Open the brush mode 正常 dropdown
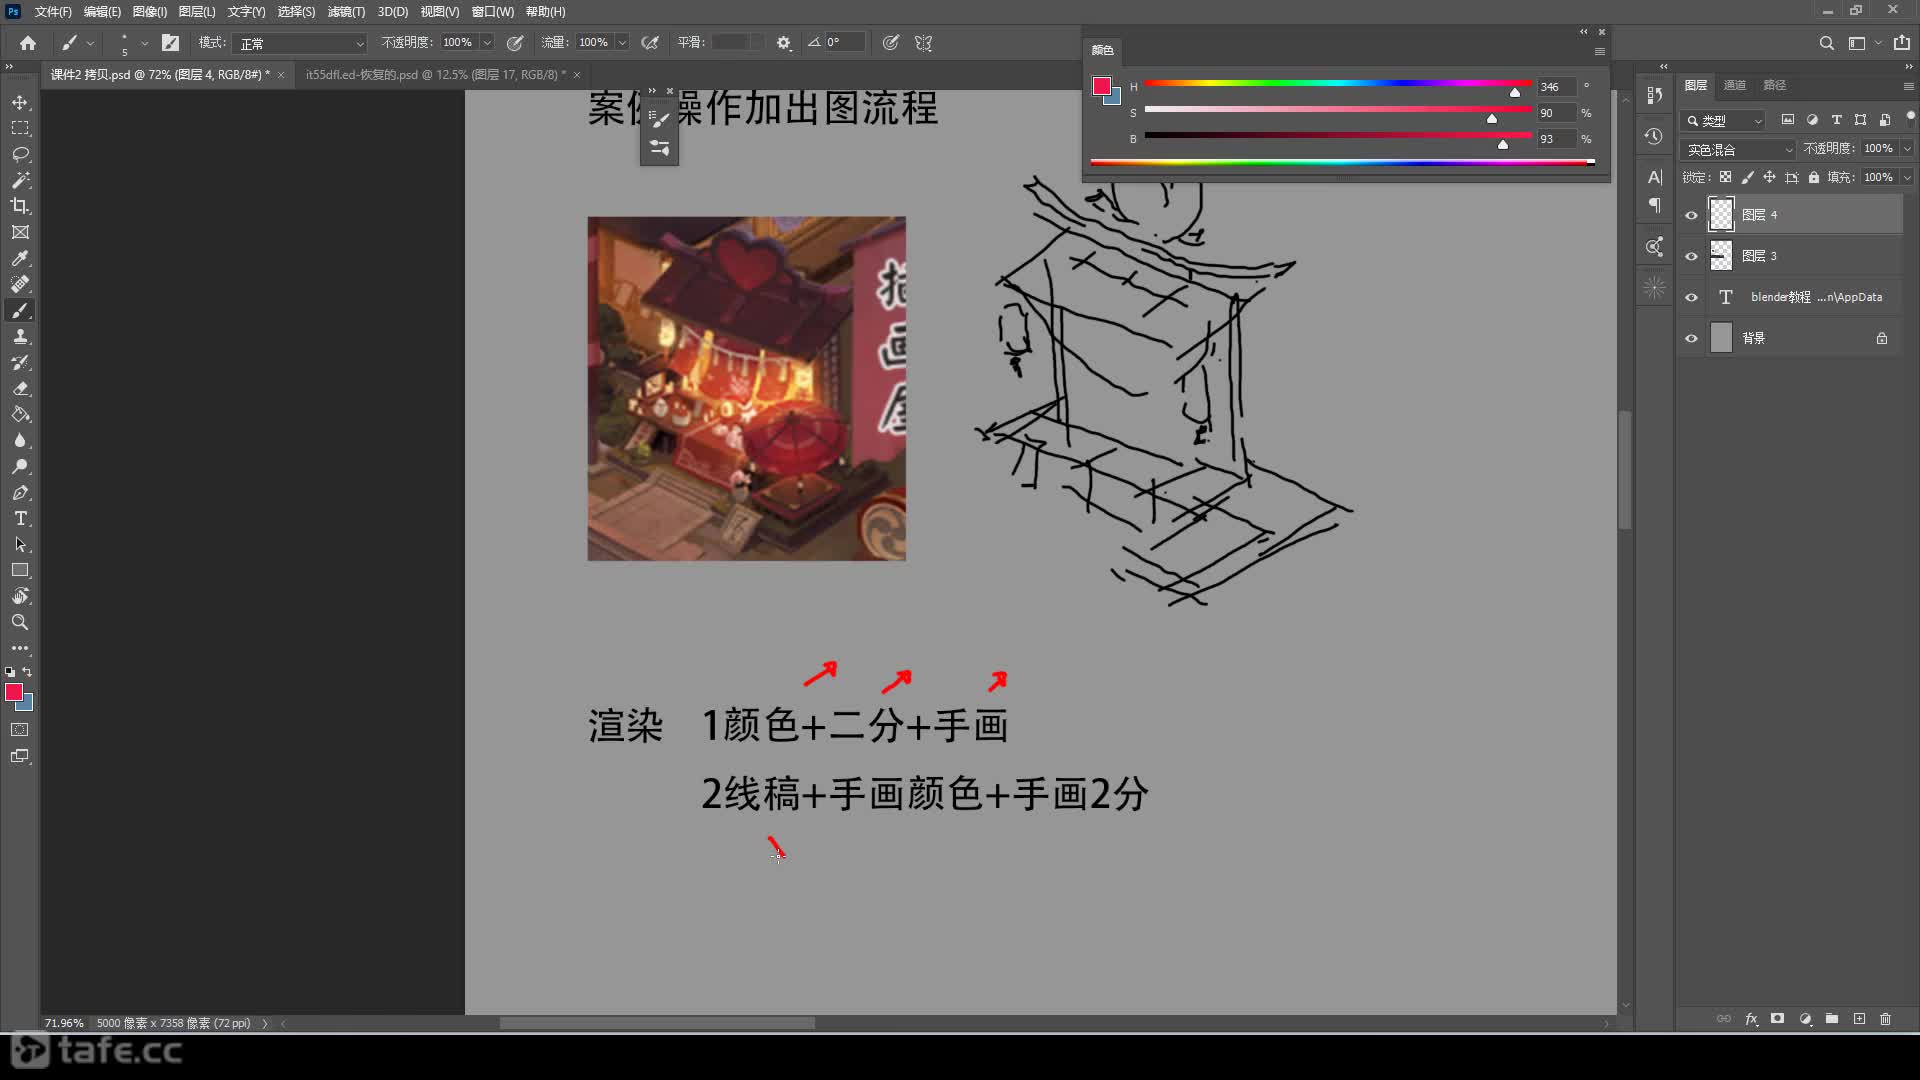 point(301,43)
